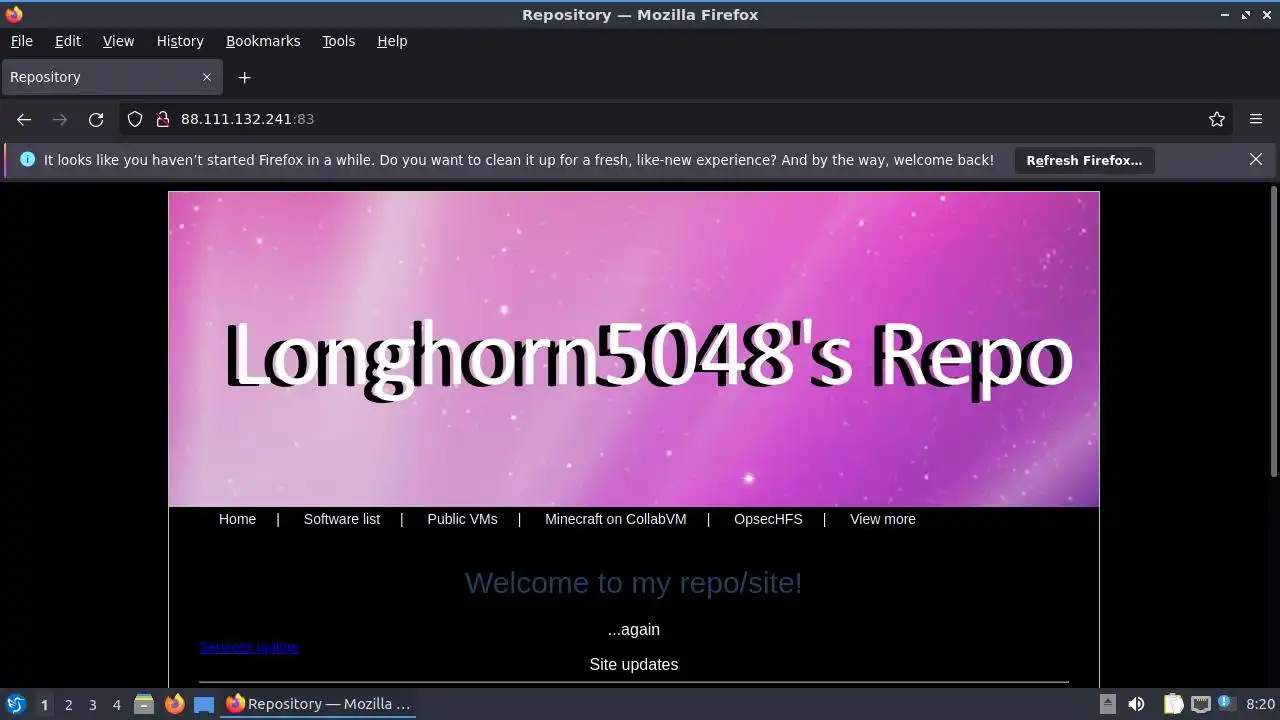Switch to workspace 1
The height and width of the screenshot is (720, 1280).
44,704
